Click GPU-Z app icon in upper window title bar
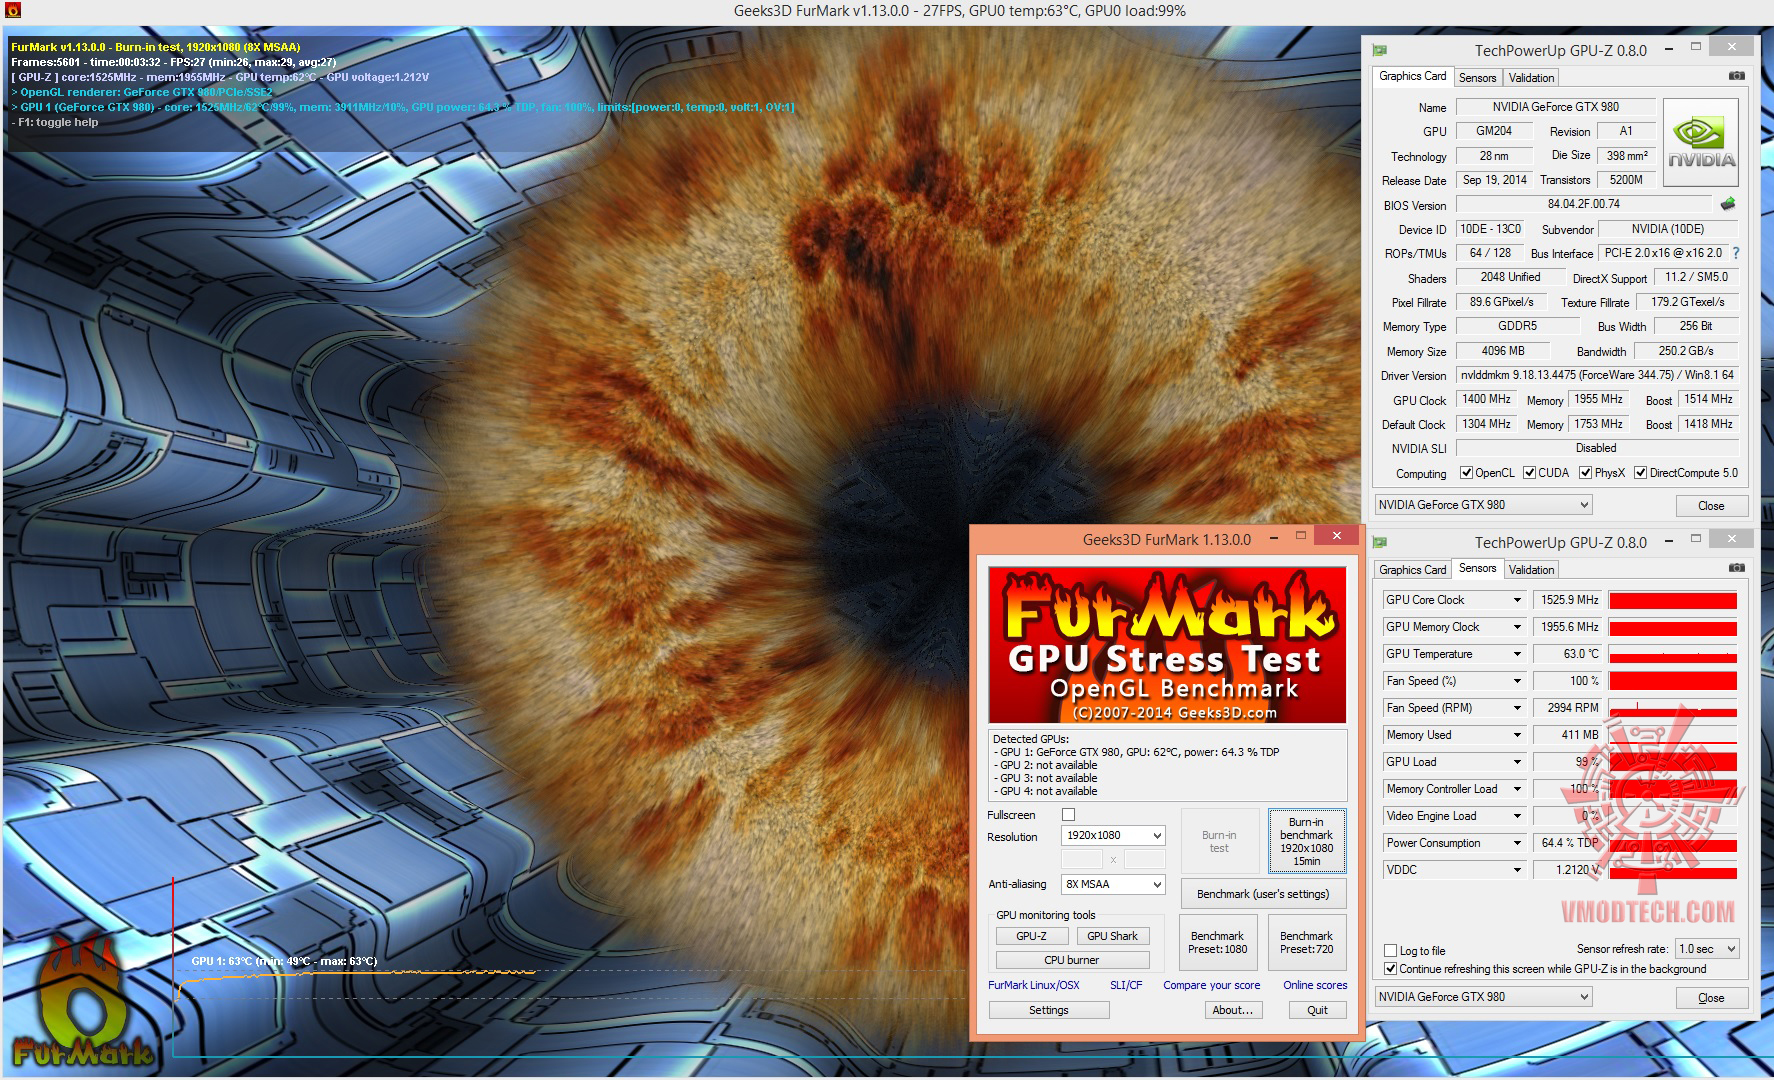Screen dimensions: 1774x1080 1380,50
